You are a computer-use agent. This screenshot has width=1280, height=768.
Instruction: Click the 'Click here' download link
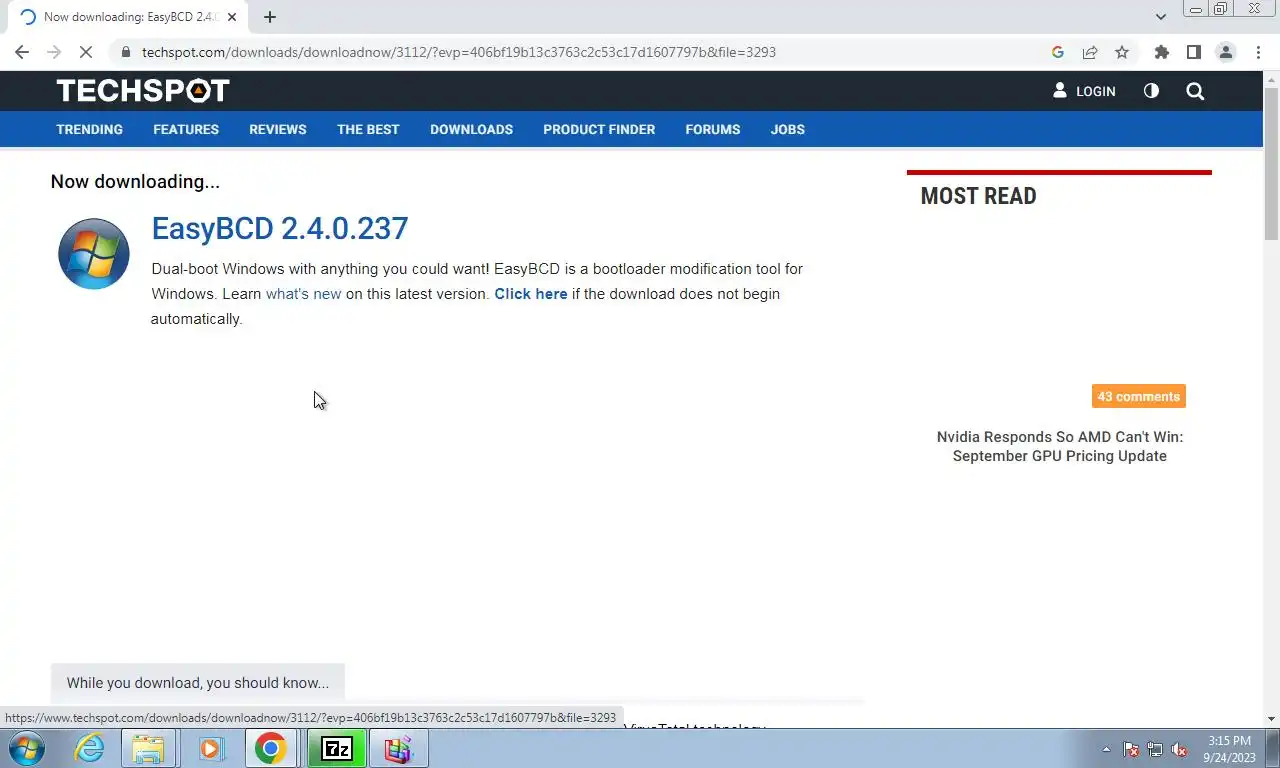(x=531, y=294)
